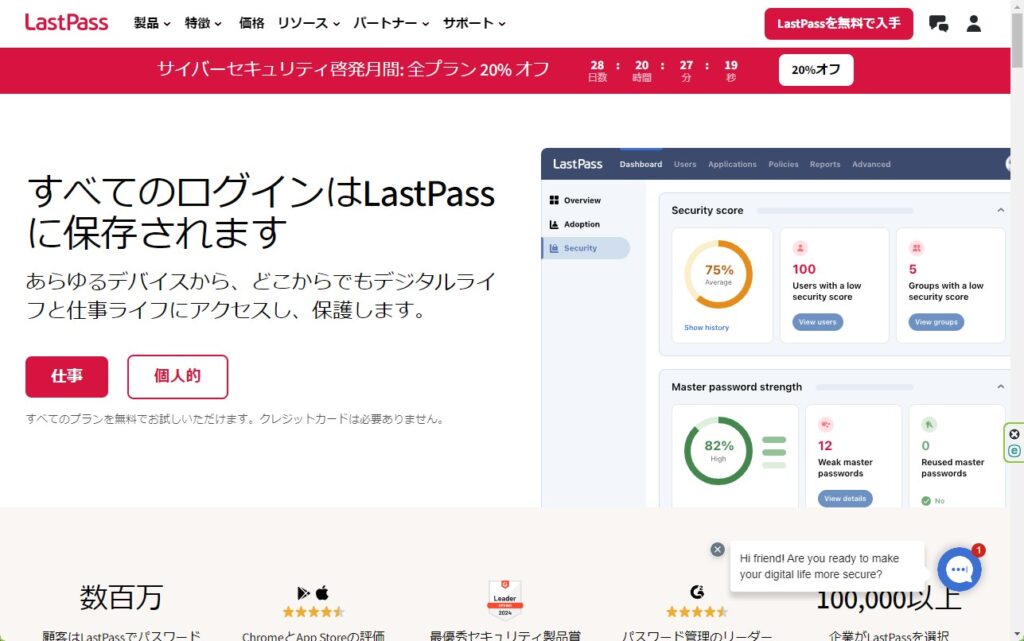Open the blue chat widget bubble
This screenshot has height=641, width=1024.
[x=959, y=569]
